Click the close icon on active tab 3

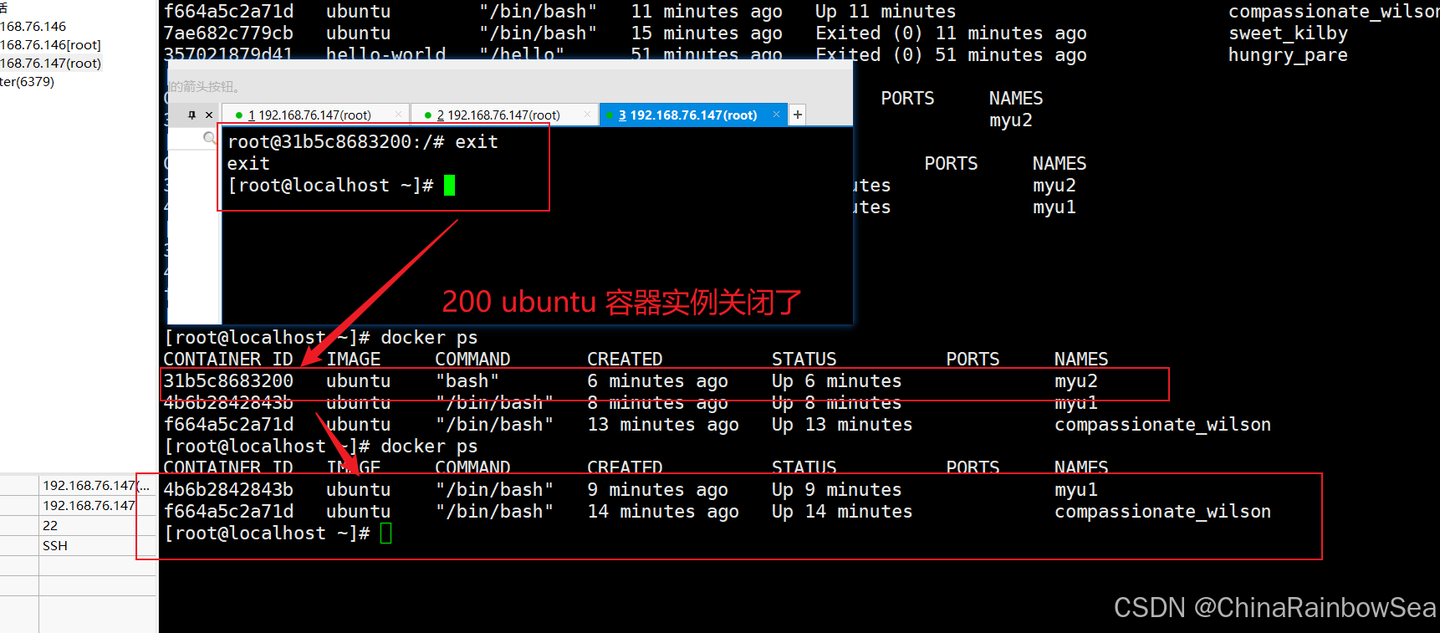[776, 114]
